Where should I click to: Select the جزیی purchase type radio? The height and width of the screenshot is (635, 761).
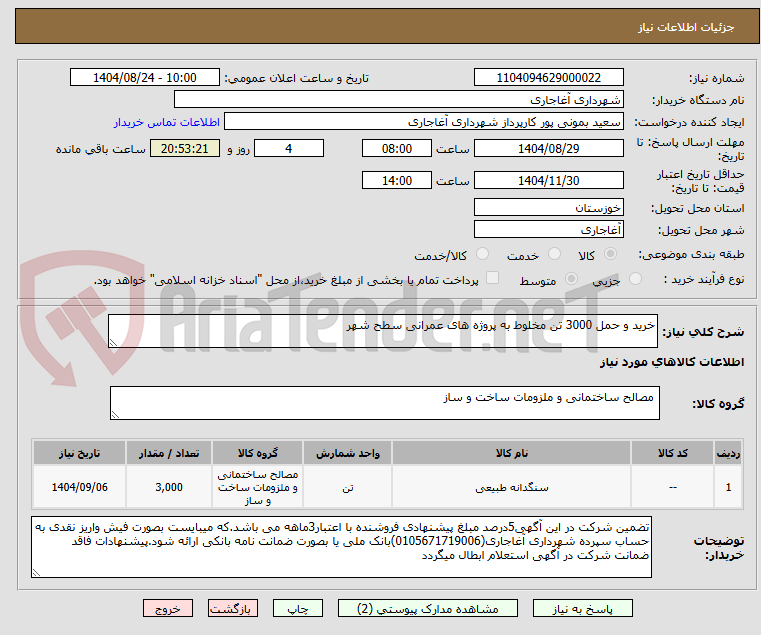coord(635,279)
